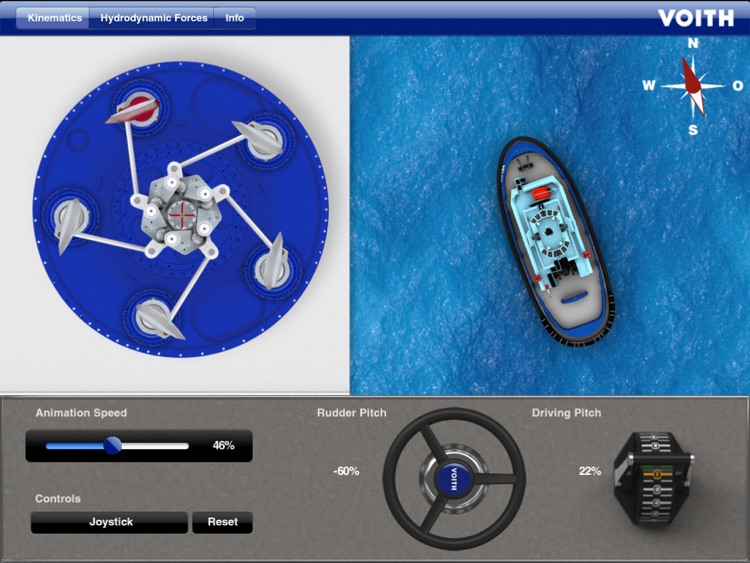Click the Controls label
This screenshot has width=750, height=563.
(58, 498)
